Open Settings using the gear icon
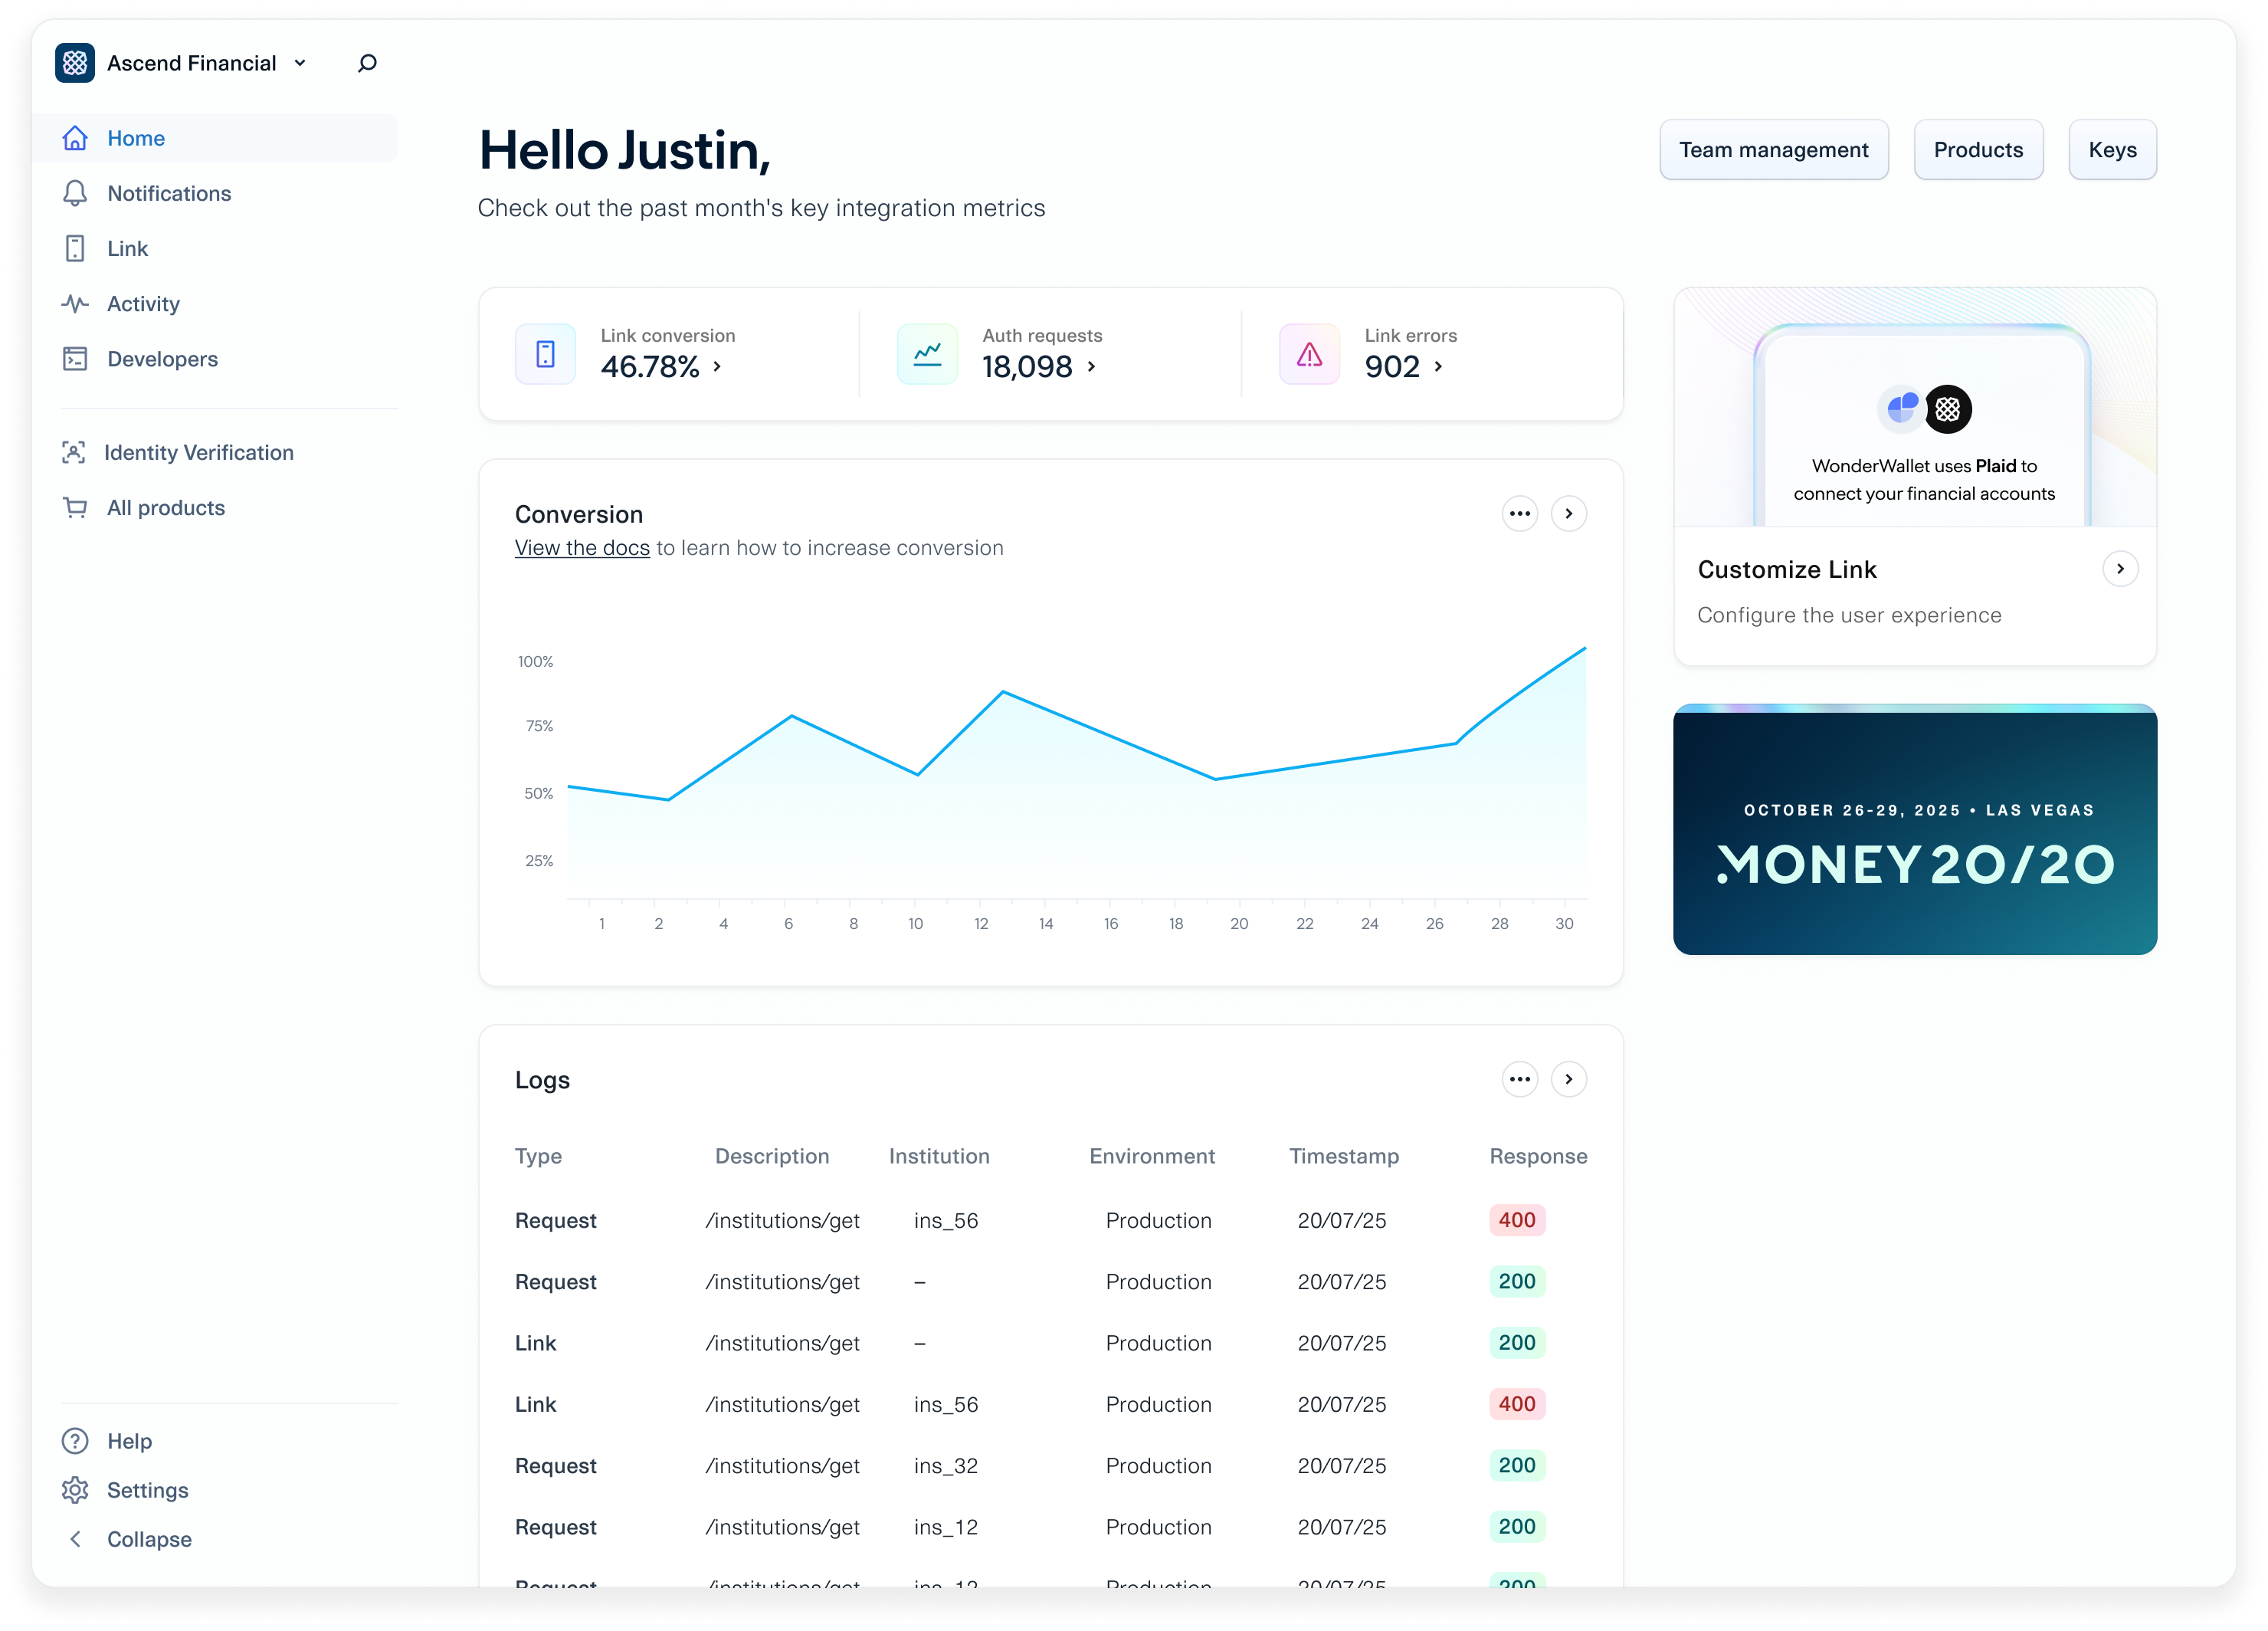Image resolution: width=2268 pixels, height=1631 pixels. coord(77,1490)
